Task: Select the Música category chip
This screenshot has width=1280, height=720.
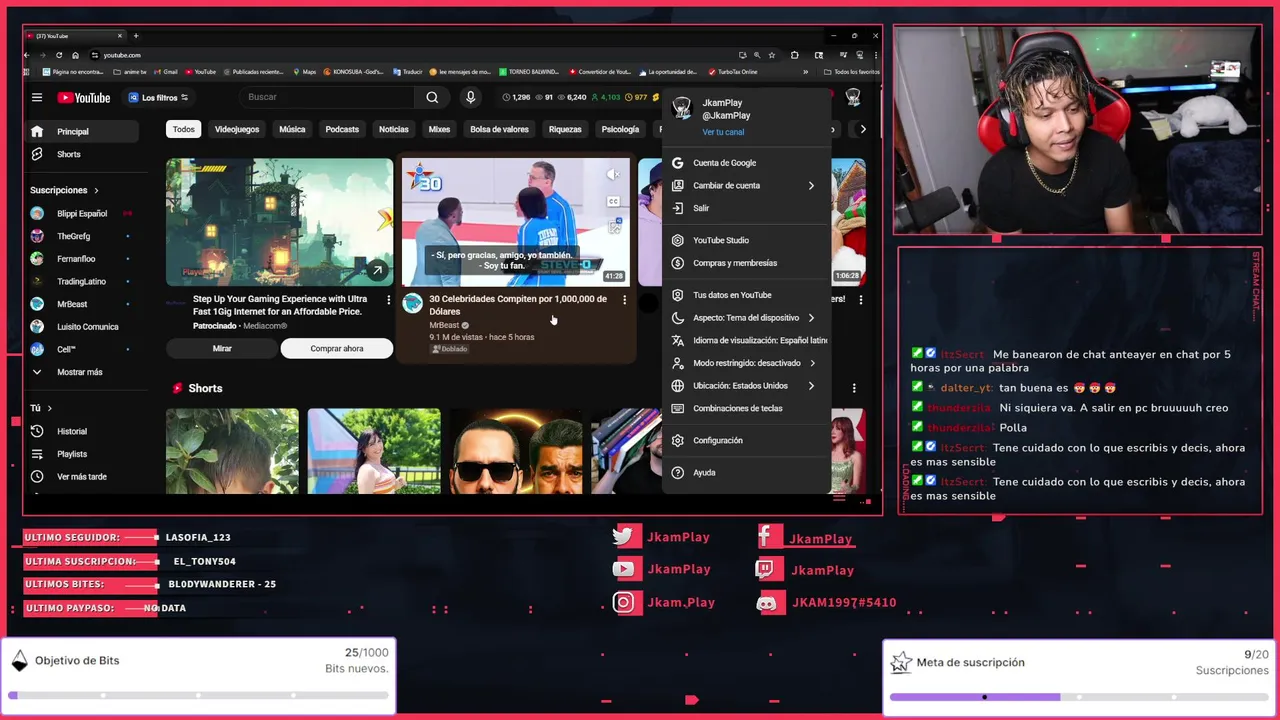Action: [292, 129]
